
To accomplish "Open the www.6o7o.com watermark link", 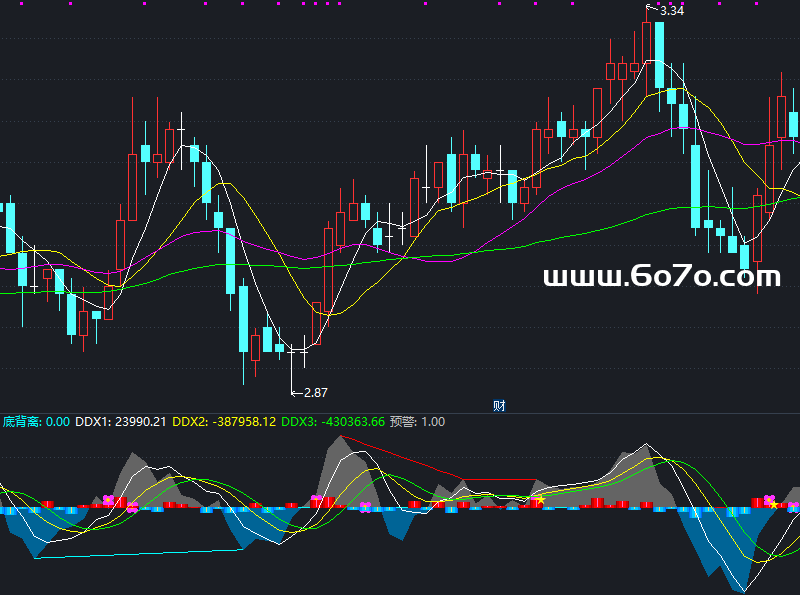I will coord(661,277).
